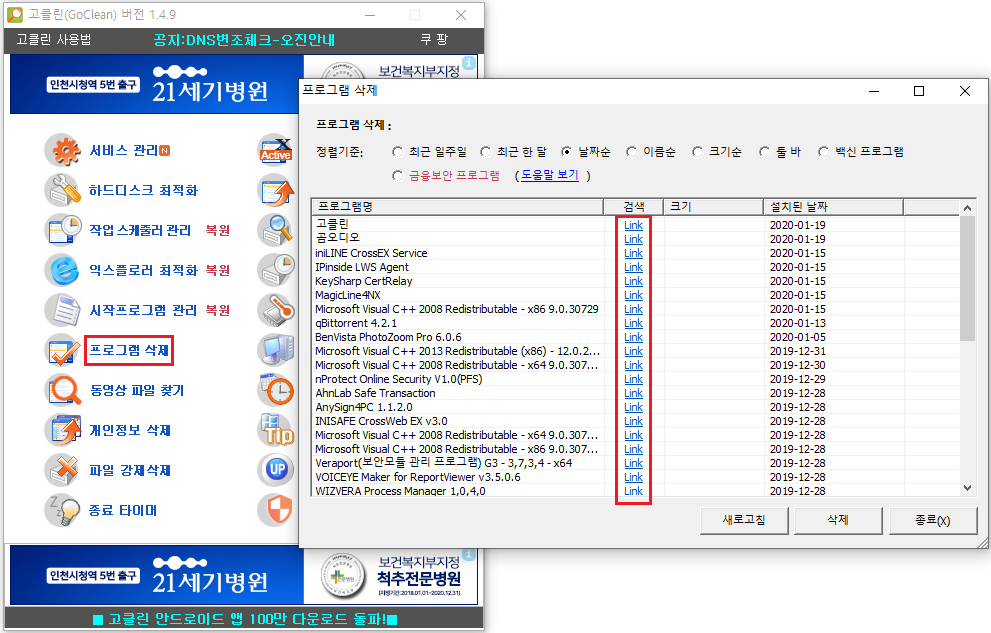The height and width of the screenshot is (633, 991).
Task: Sort by the '프로그램명' column header
Action: coord(458,207)
